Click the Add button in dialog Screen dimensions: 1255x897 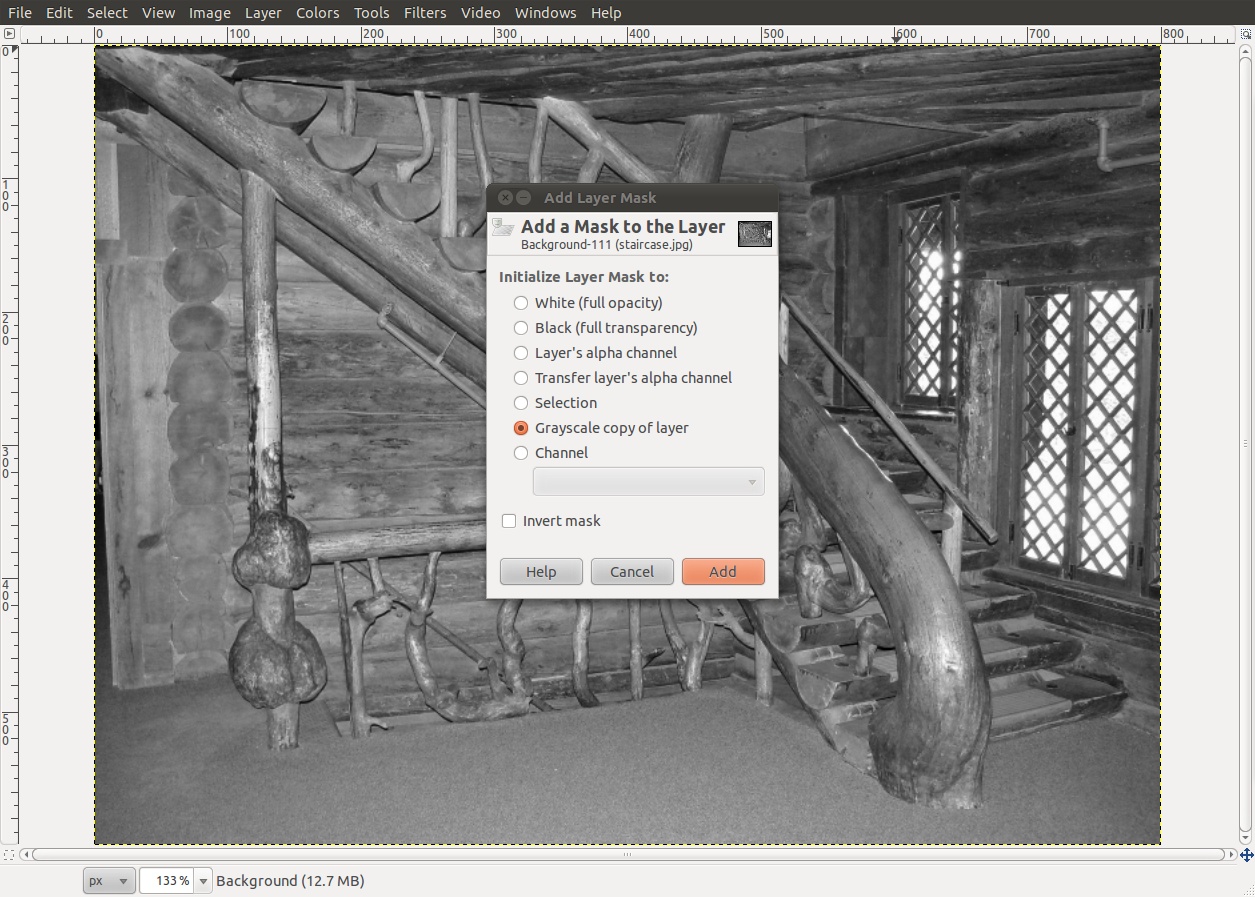[x=723, y=572]
